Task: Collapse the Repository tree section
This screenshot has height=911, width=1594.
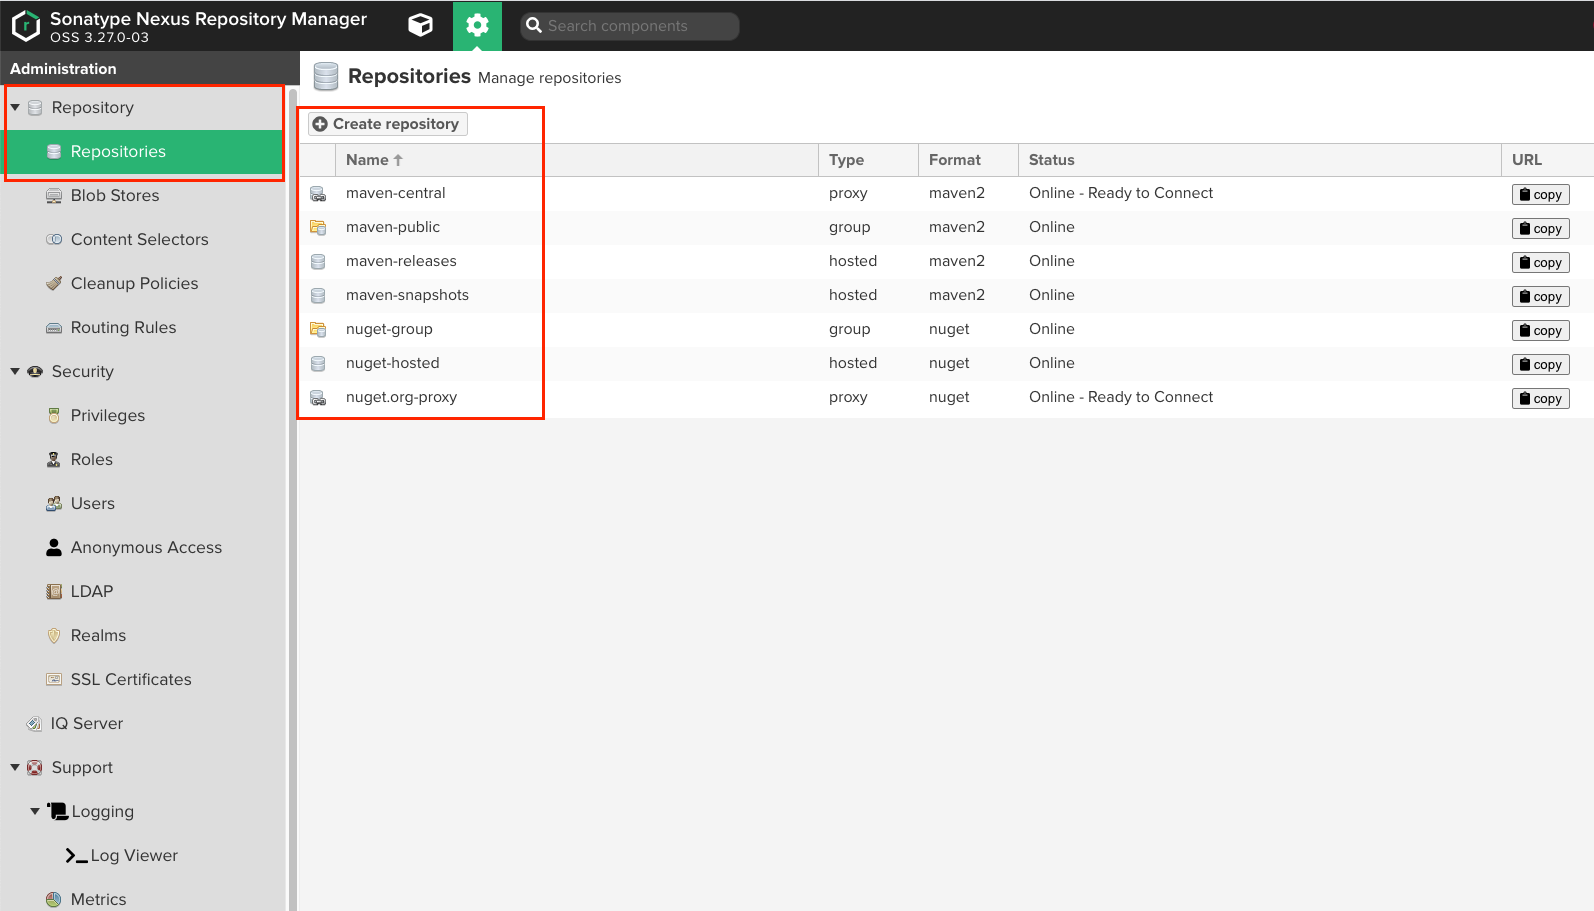Action: [15, 107]
